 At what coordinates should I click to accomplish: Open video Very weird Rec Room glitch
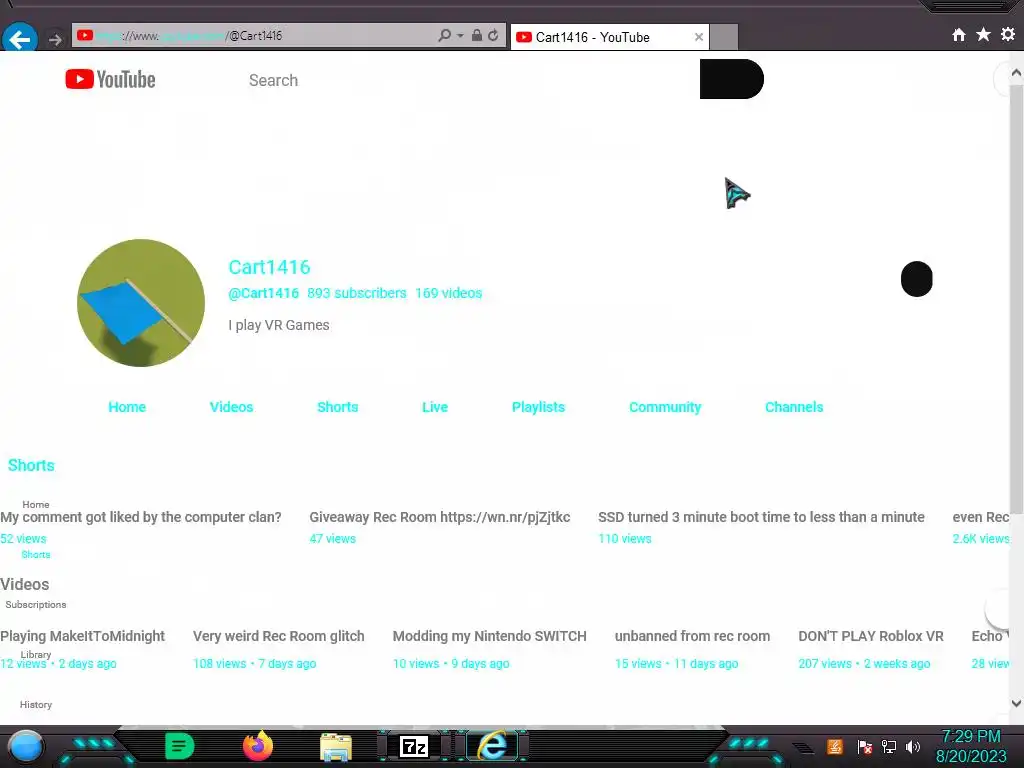pos(279,636)
